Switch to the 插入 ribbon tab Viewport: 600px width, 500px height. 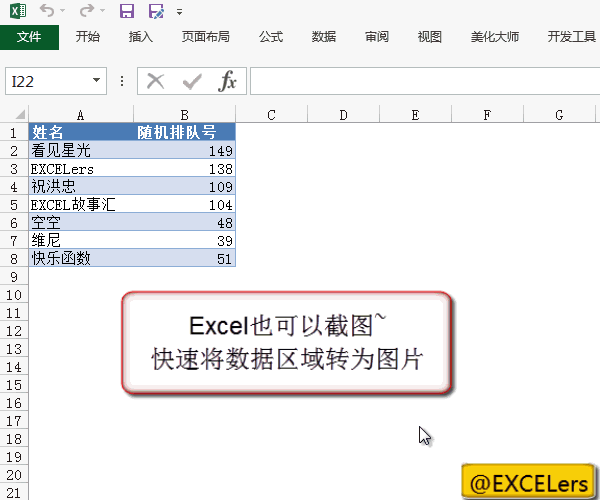(x=141, y=37)
